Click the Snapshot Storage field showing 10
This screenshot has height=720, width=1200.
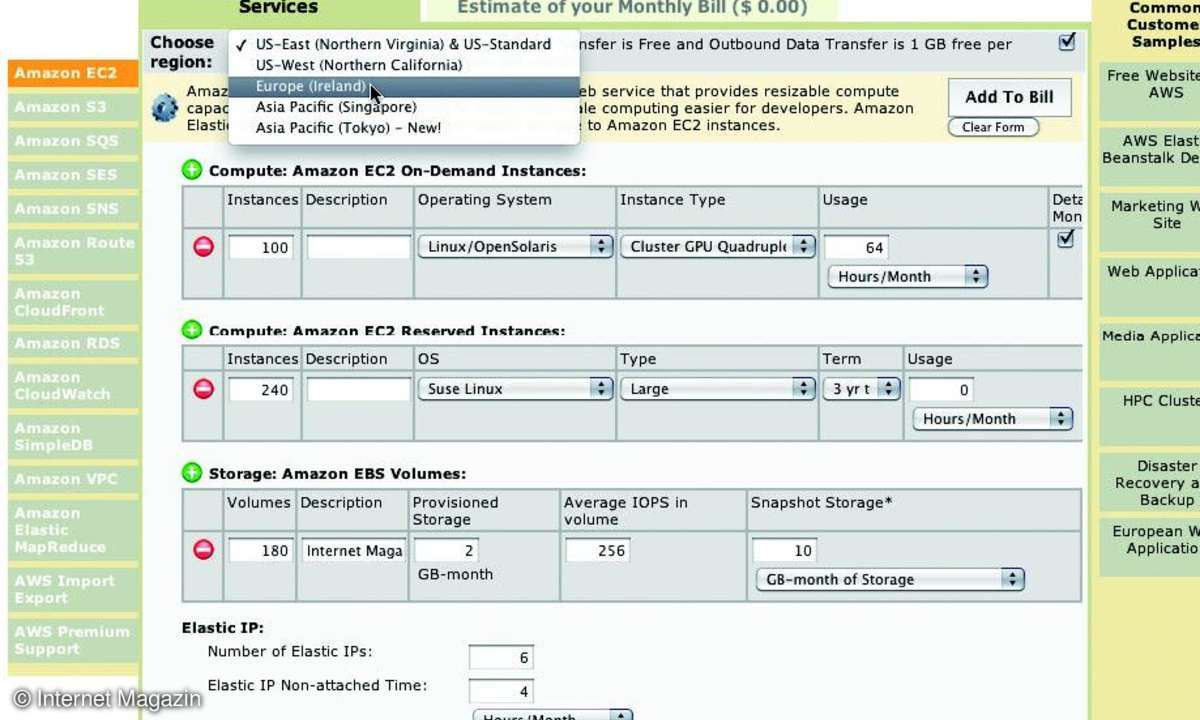pyautogui.click(x=785, y=551)
